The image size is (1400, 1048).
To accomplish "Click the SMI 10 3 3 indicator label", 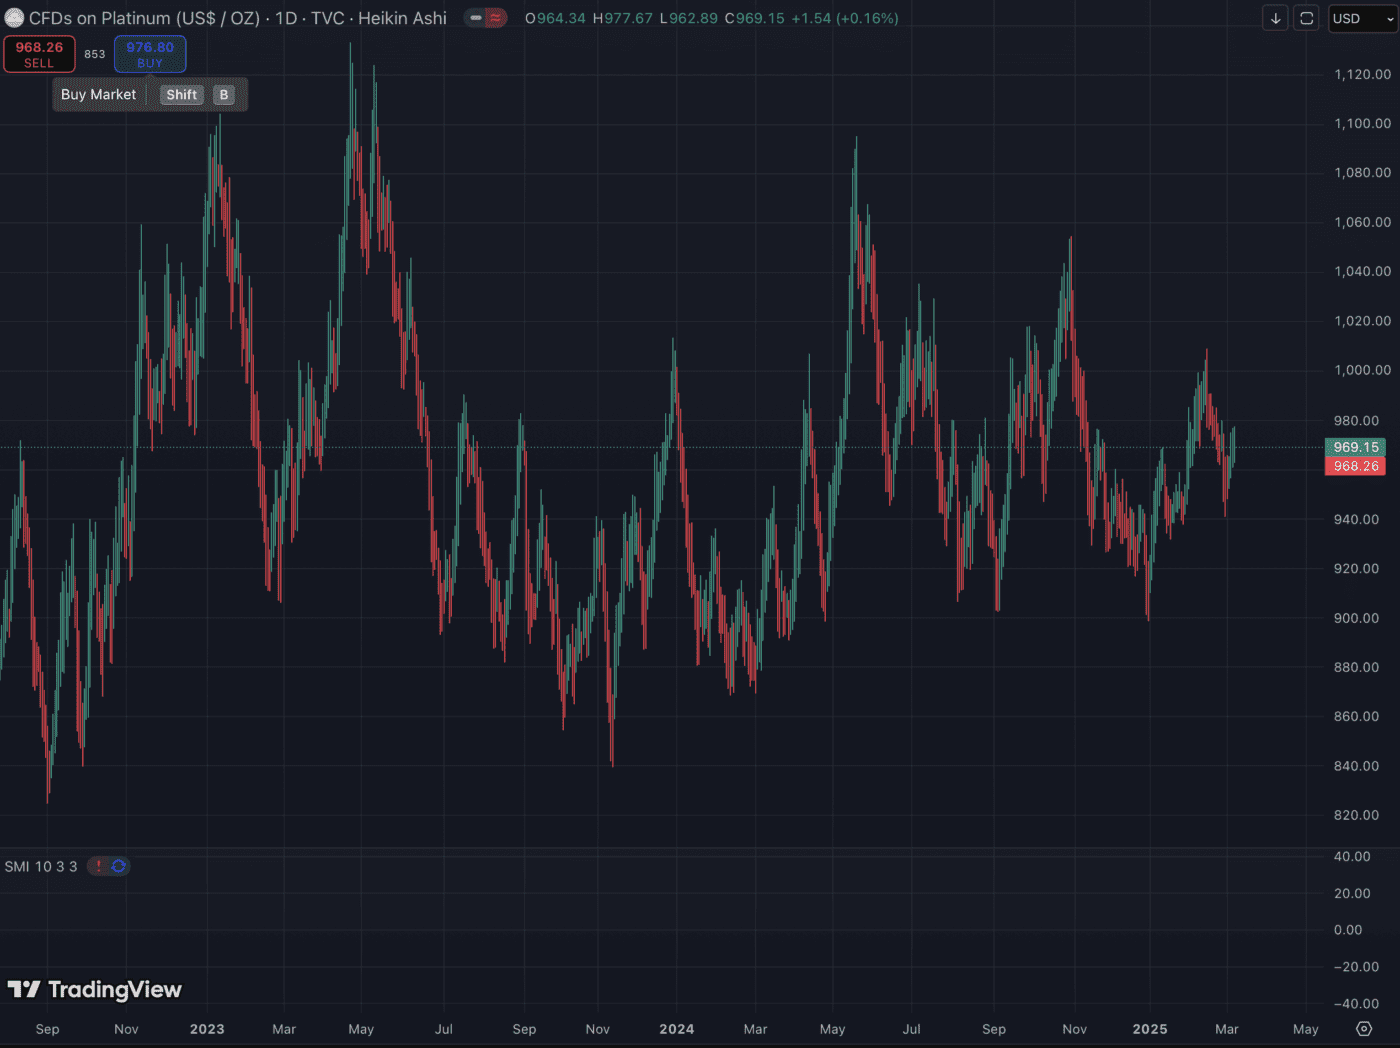I will [41, 866].
